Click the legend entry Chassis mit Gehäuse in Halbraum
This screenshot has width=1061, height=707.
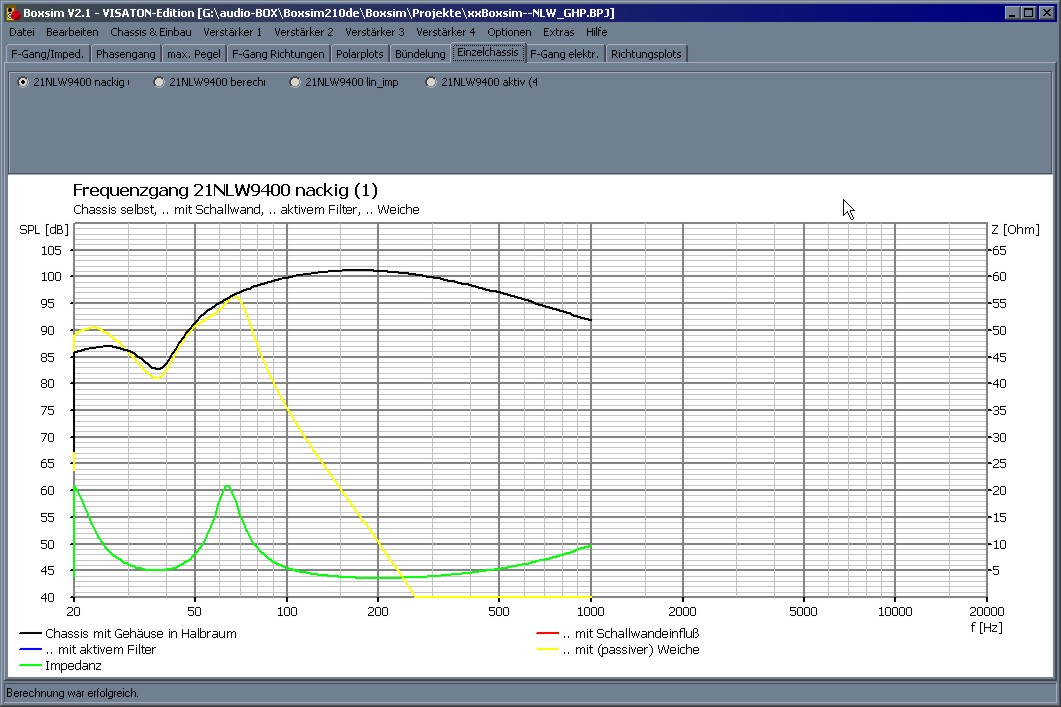141,634
